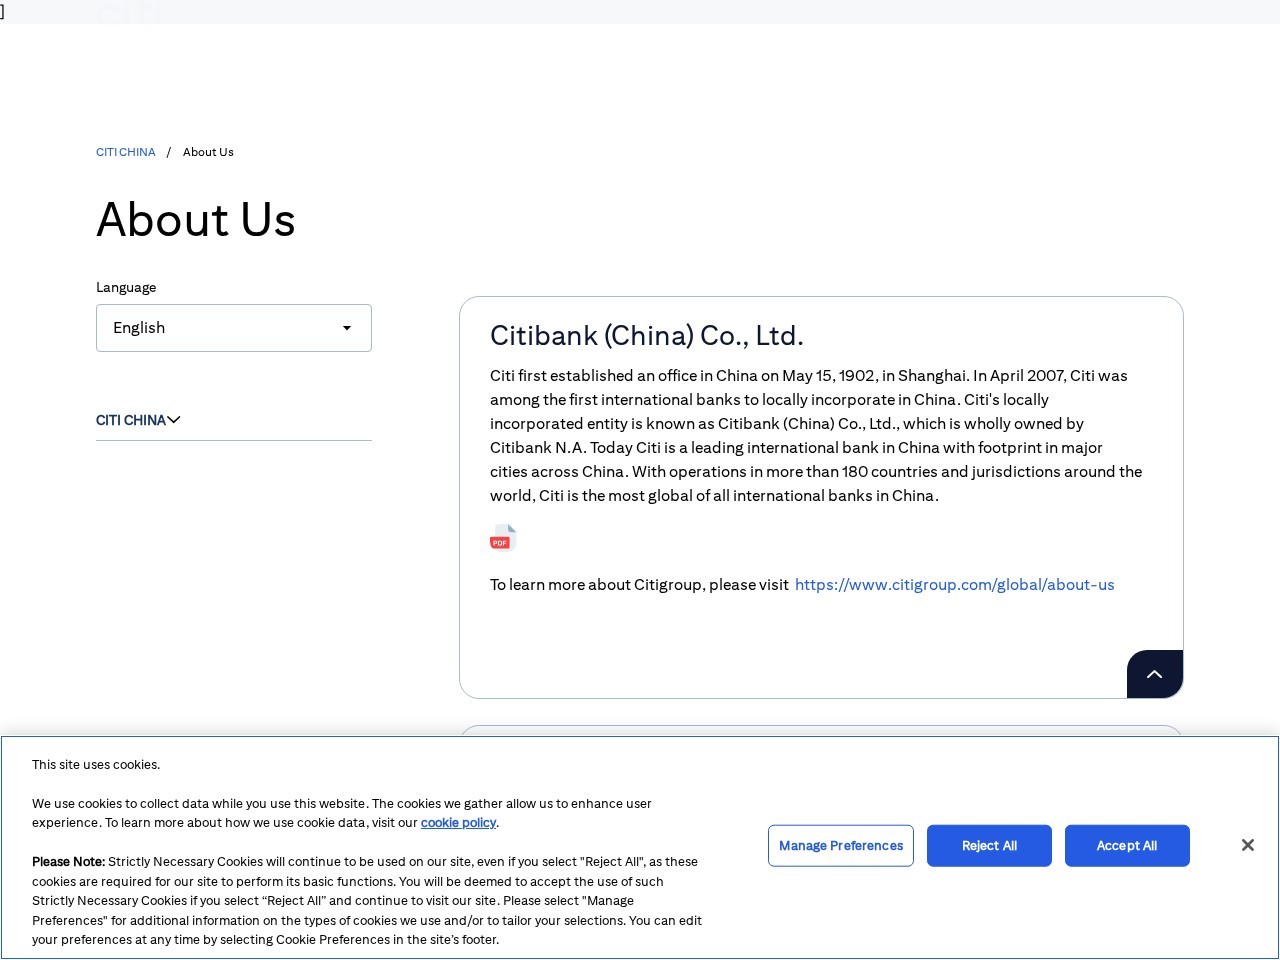Go to CITI CHINA in the breadcrumb
1280x960 pixels.
126,152
